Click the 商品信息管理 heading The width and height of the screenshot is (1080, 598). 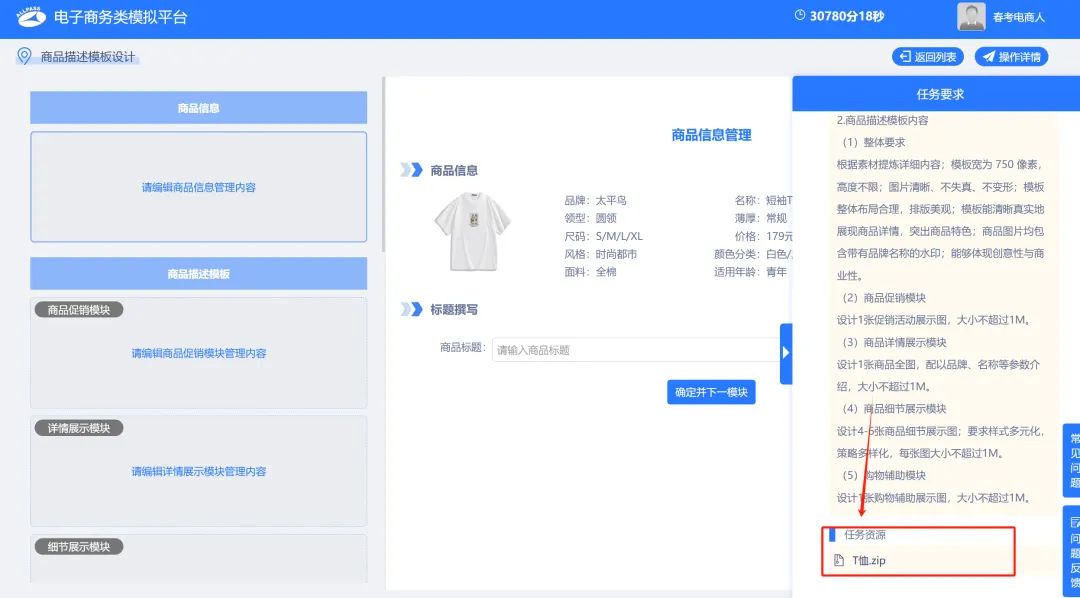[x=711, y=135]
